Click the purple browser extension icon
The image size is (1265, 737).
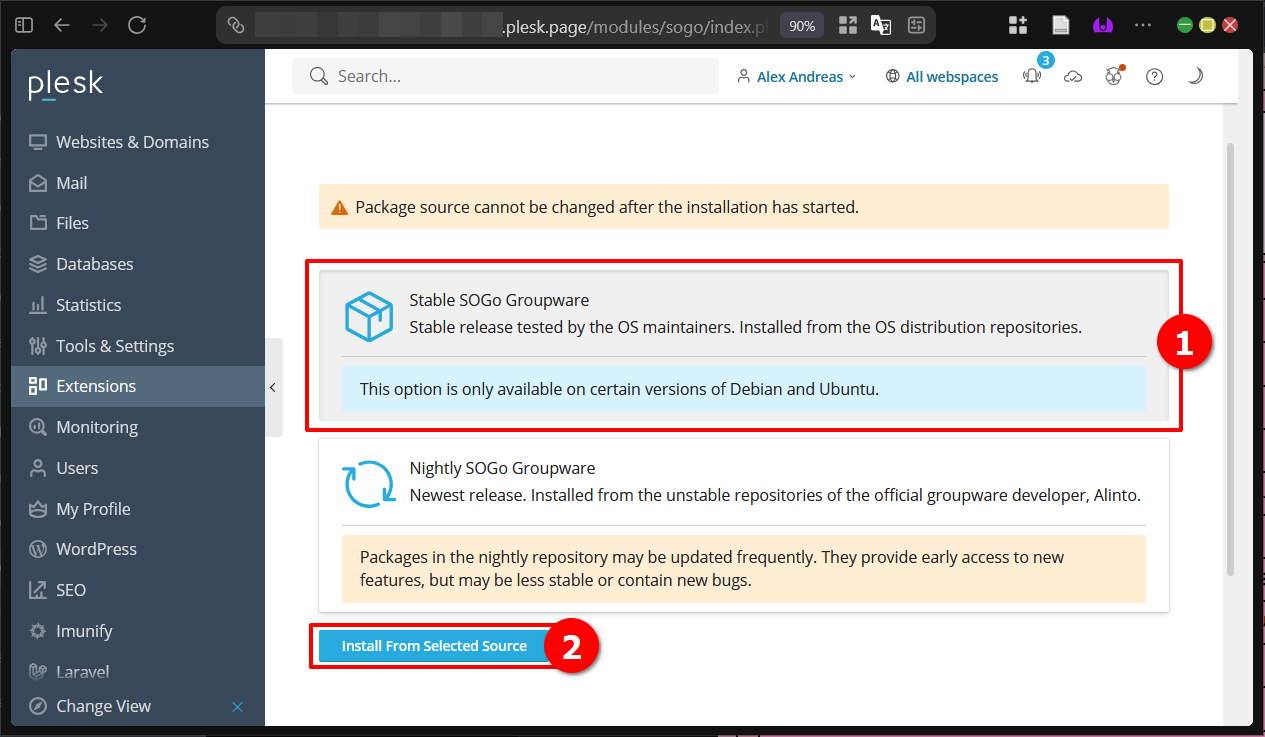pos(1103,25)
